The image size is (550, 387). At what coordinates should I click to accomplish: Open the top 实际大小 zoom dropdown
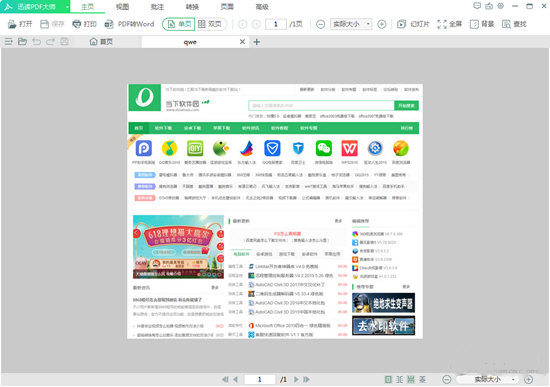coord(351,24)
